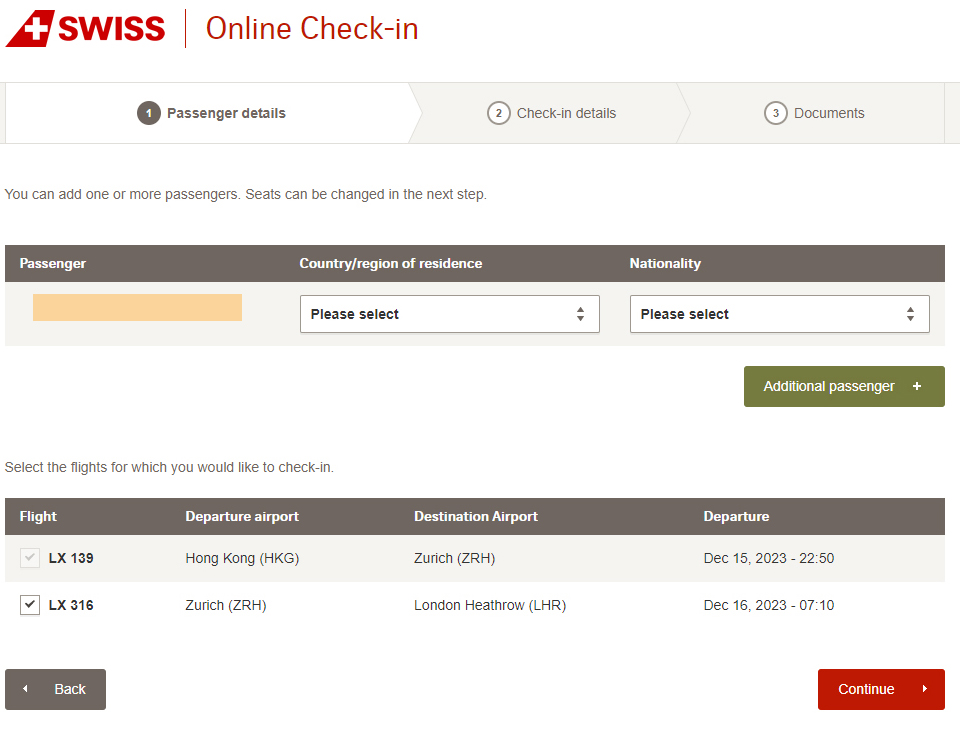Image resolution: width=960 pixels, height=742 pixels.
Task: Click the orange highlighted passenger name box
Action: (x=137, y=308)
